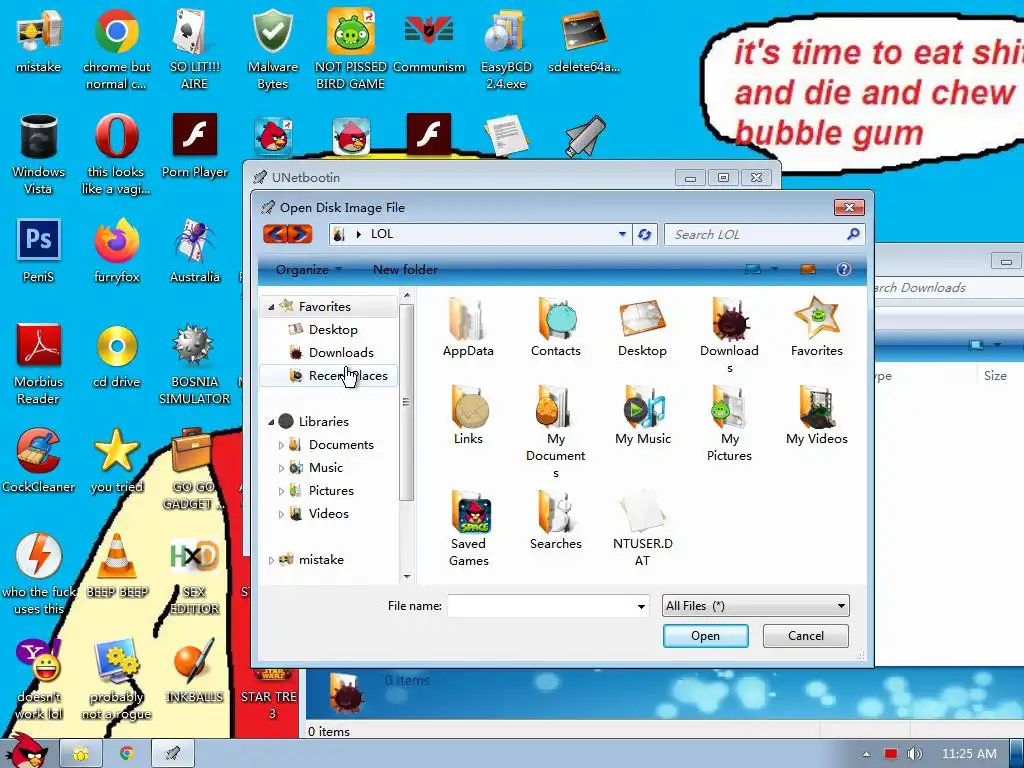Open the EasyBCD 2.4.exe icon

point(506,49)
